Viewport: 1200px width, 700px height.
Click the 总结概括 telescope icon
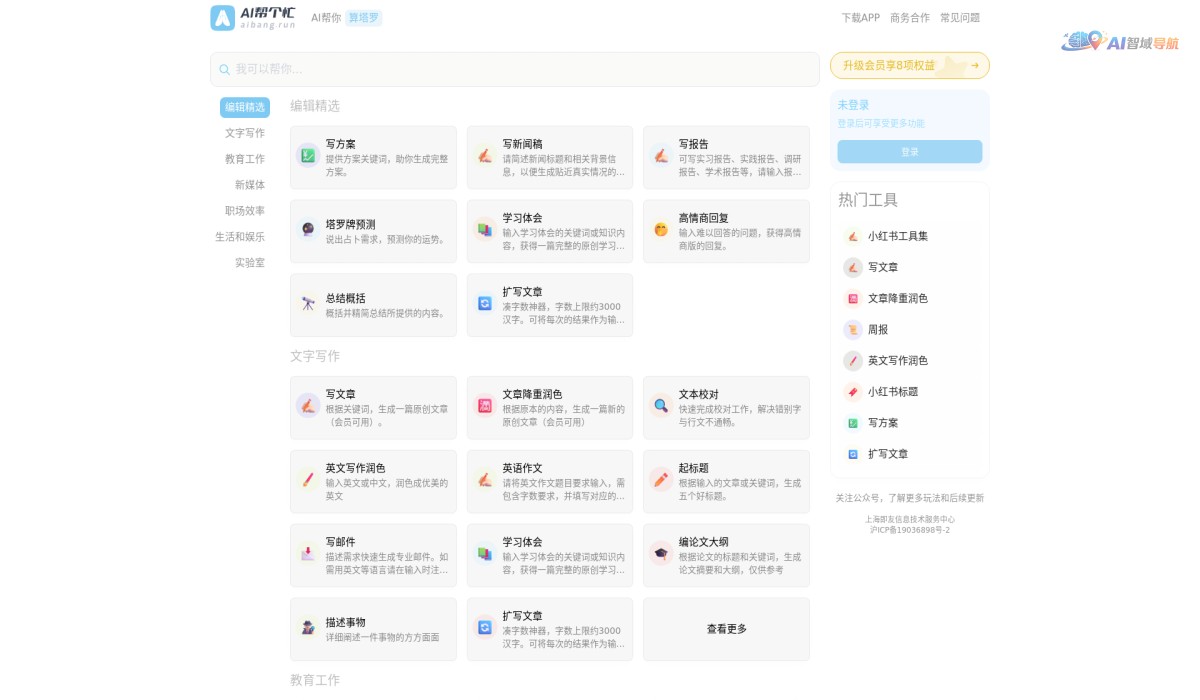coord(307,304)
